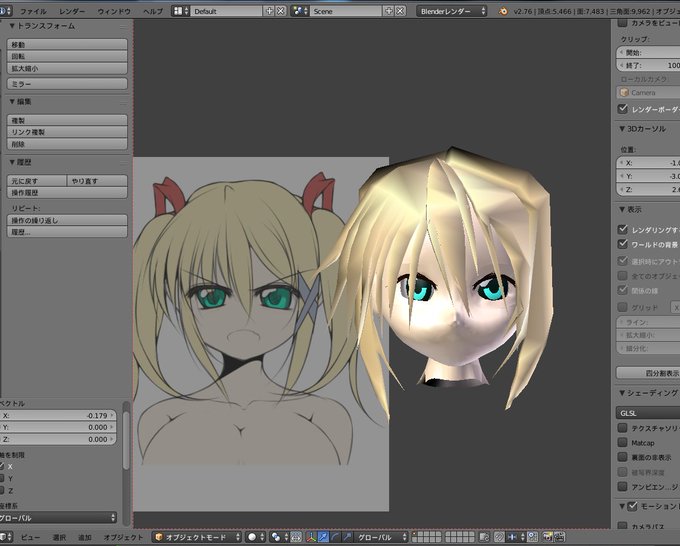Click the quad view (四分割表示) button
This screenshot has height=546, width=680.
(x=648, y=373)
